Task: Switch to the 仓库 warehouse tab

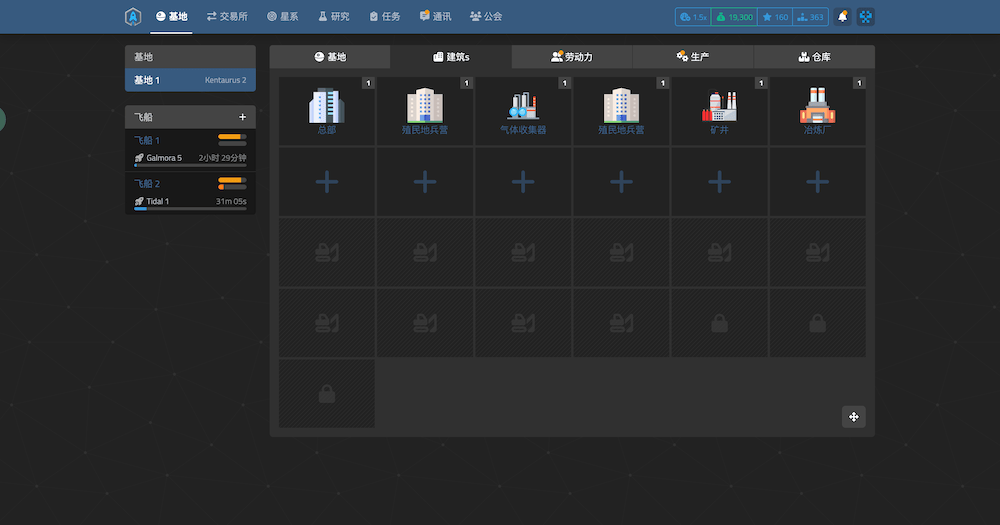Action: coord(814,57)
